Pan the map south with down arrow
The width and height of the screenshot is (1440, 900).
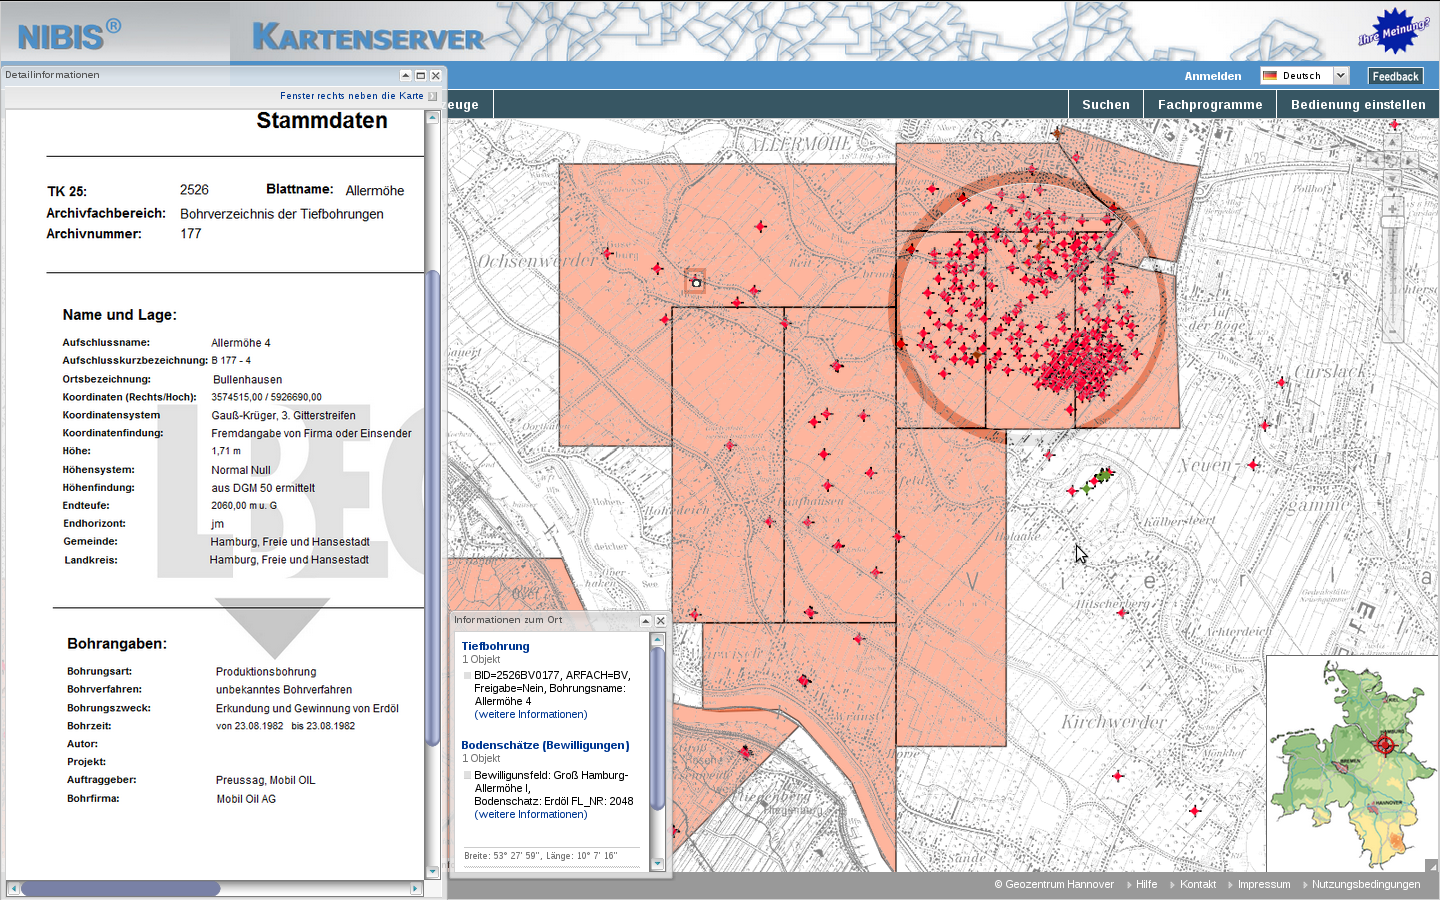[1392, 179]
